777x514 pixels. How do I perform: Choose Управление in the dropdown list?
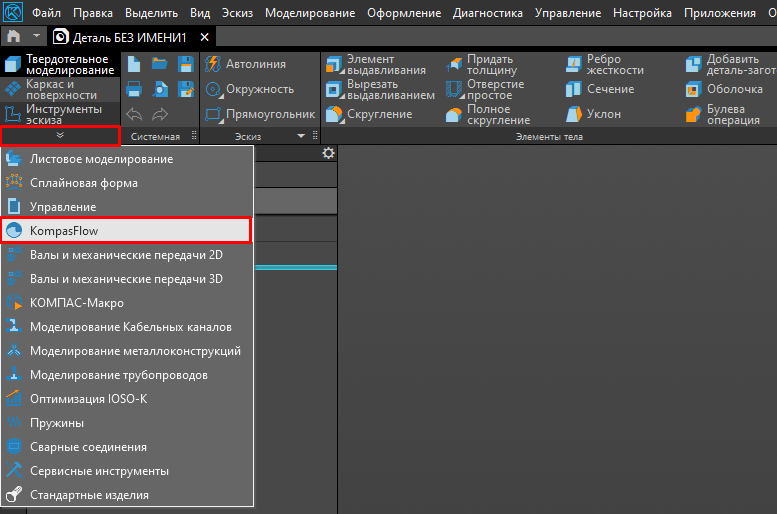point(127,207)
